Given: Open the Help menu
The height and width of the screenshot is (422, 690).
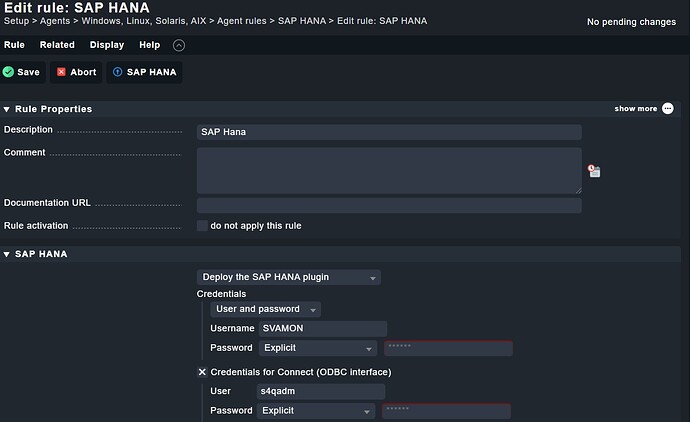Looking at the screenshot, I should tap(150, 45).
